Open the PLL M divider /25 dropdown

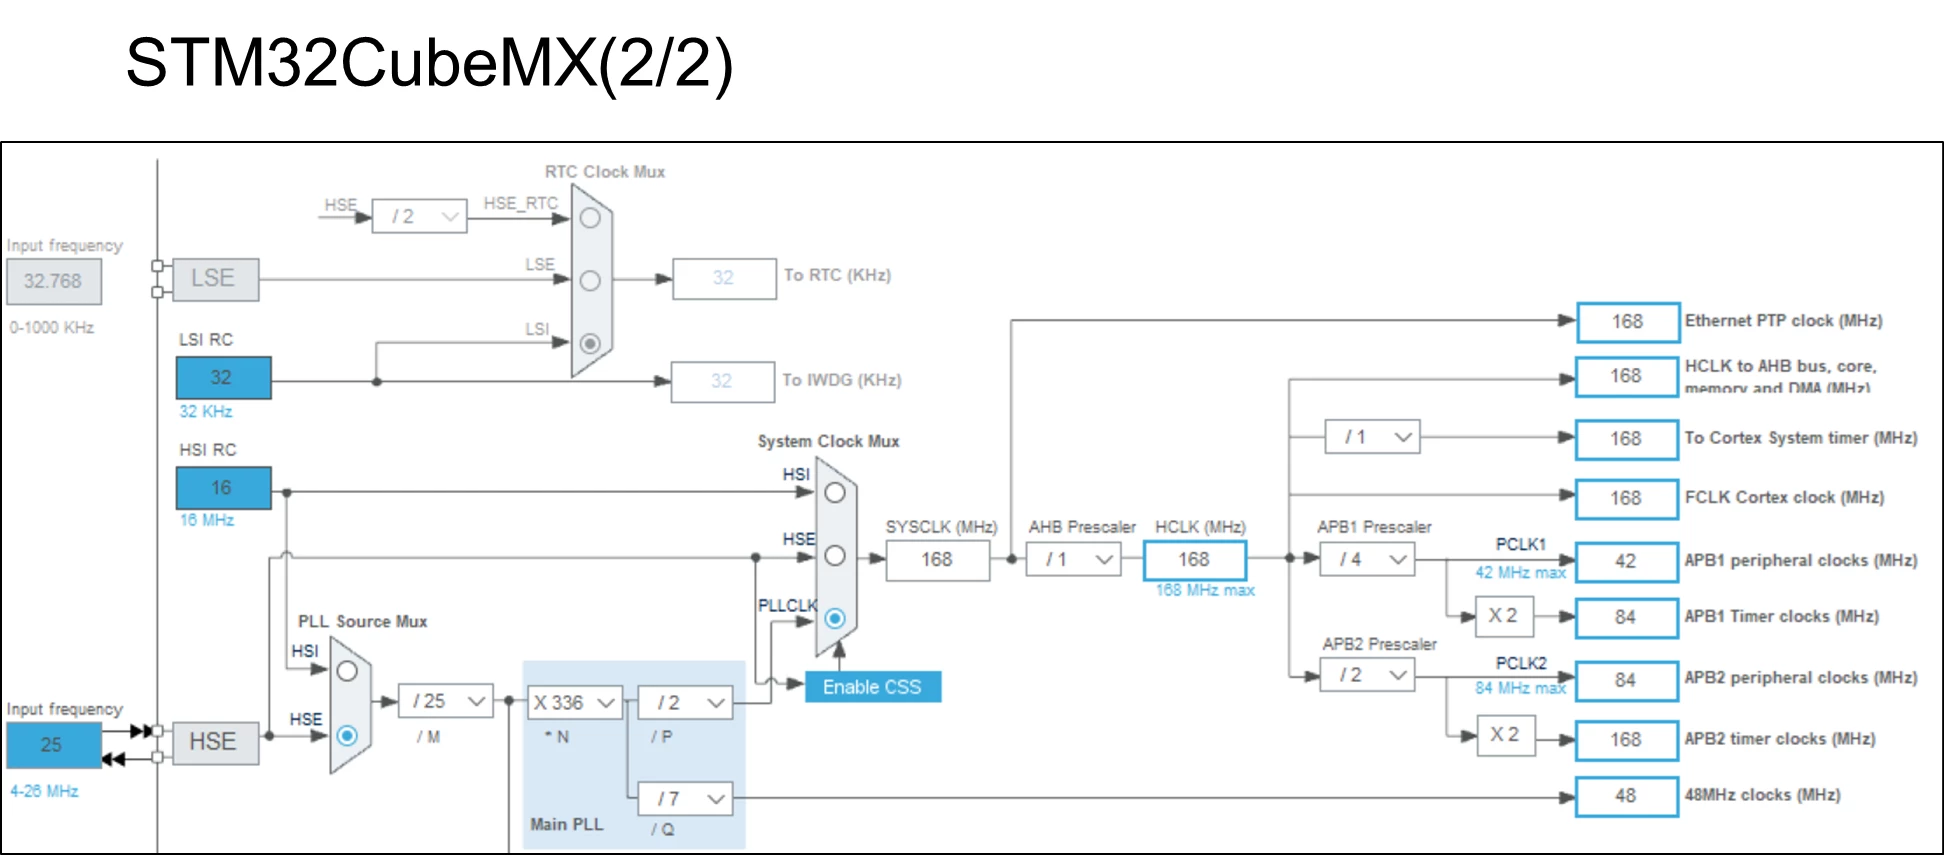tap(446, 702)
